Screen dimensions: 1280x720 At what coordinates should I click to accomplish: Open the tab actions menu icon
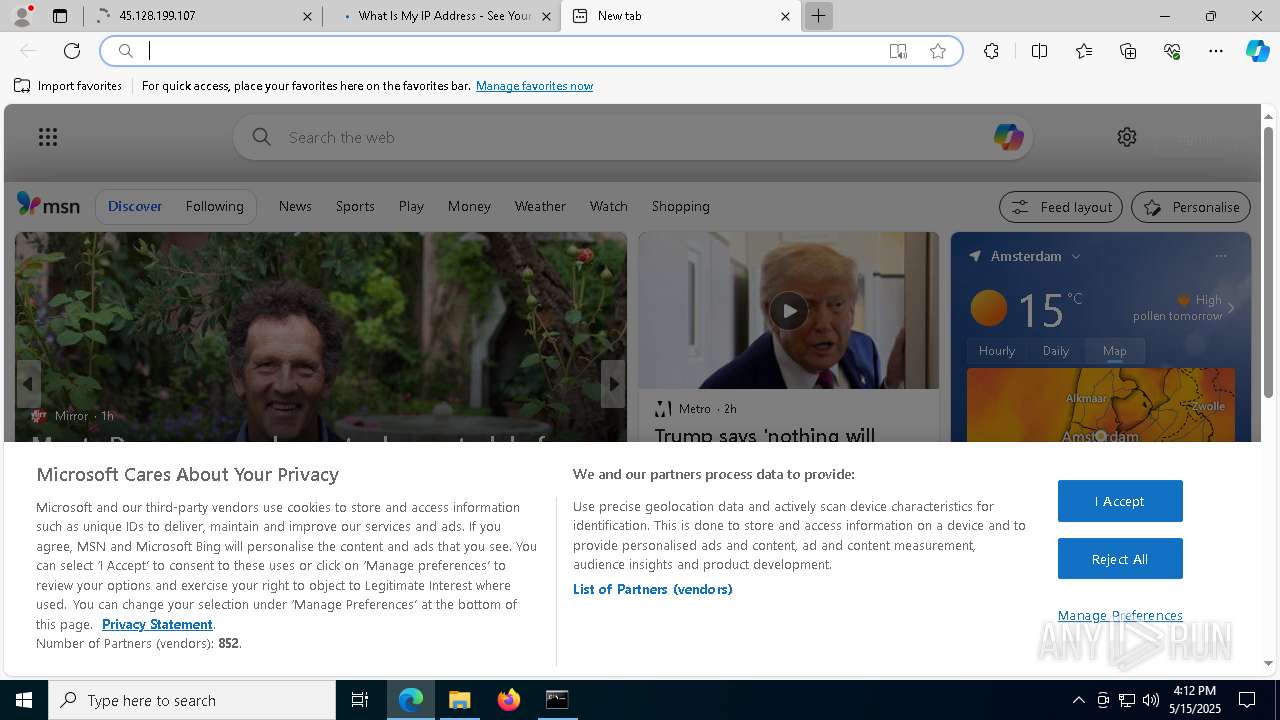click(60, 16)
